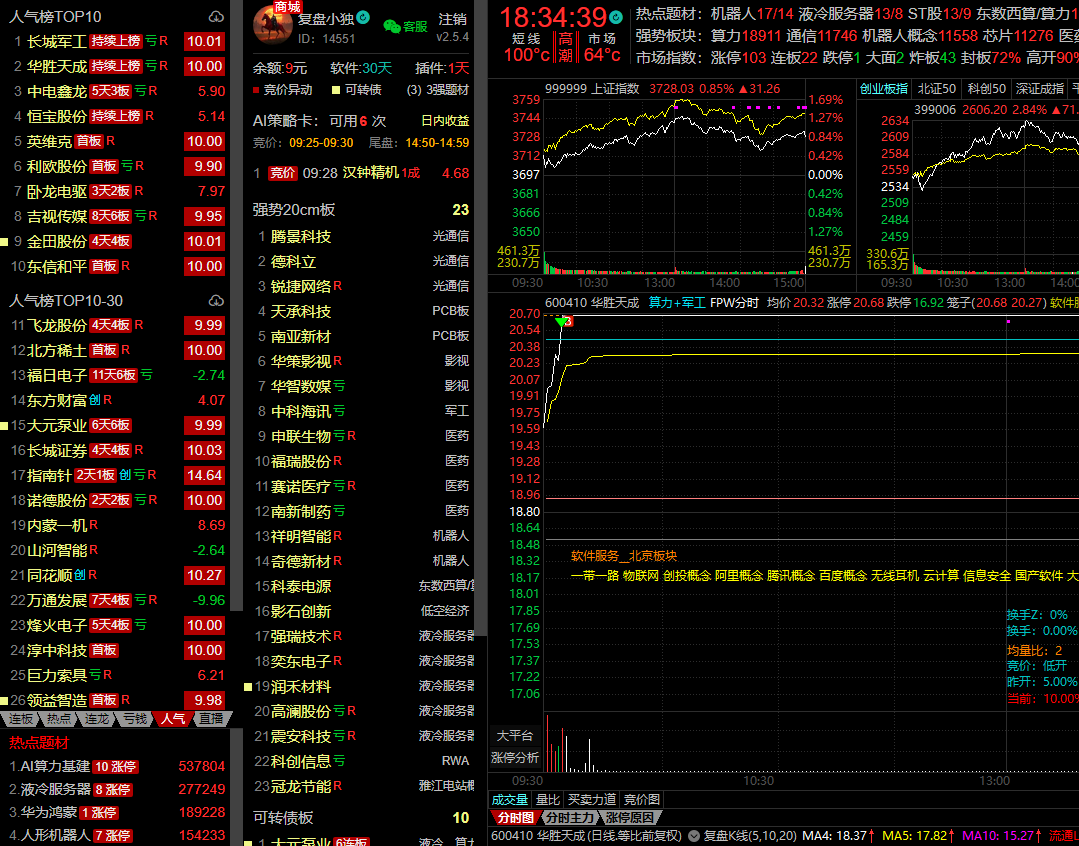Show the 量比 sub-chart
Viewport: 1079px width, 846px height.
coord(548,799)
